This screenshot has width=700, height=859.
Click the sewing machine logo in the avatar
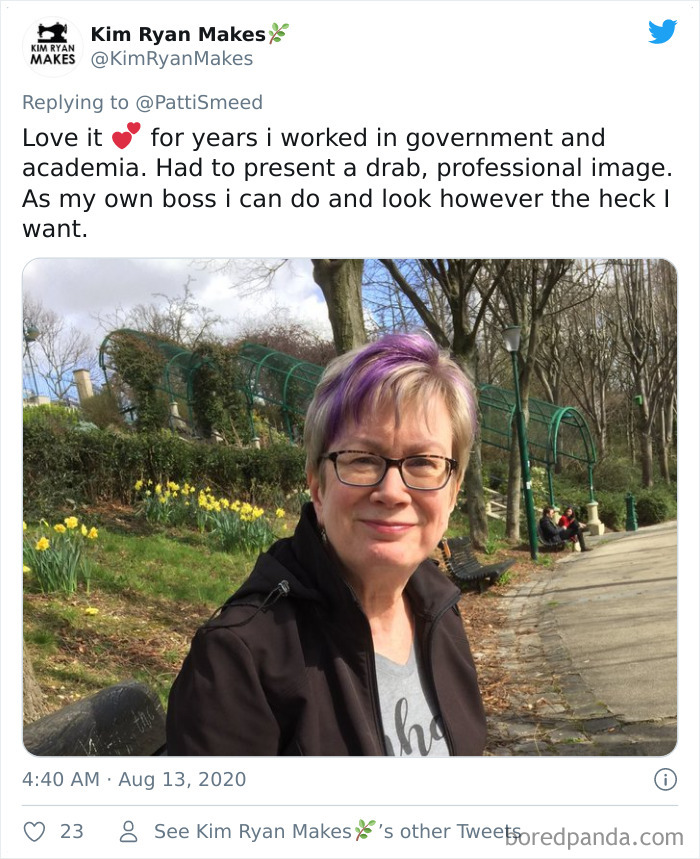coord(51,32)
